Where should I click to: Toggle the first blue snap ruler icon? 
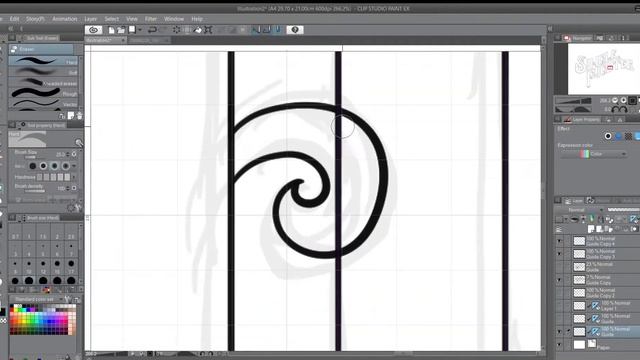pos(256,30)
